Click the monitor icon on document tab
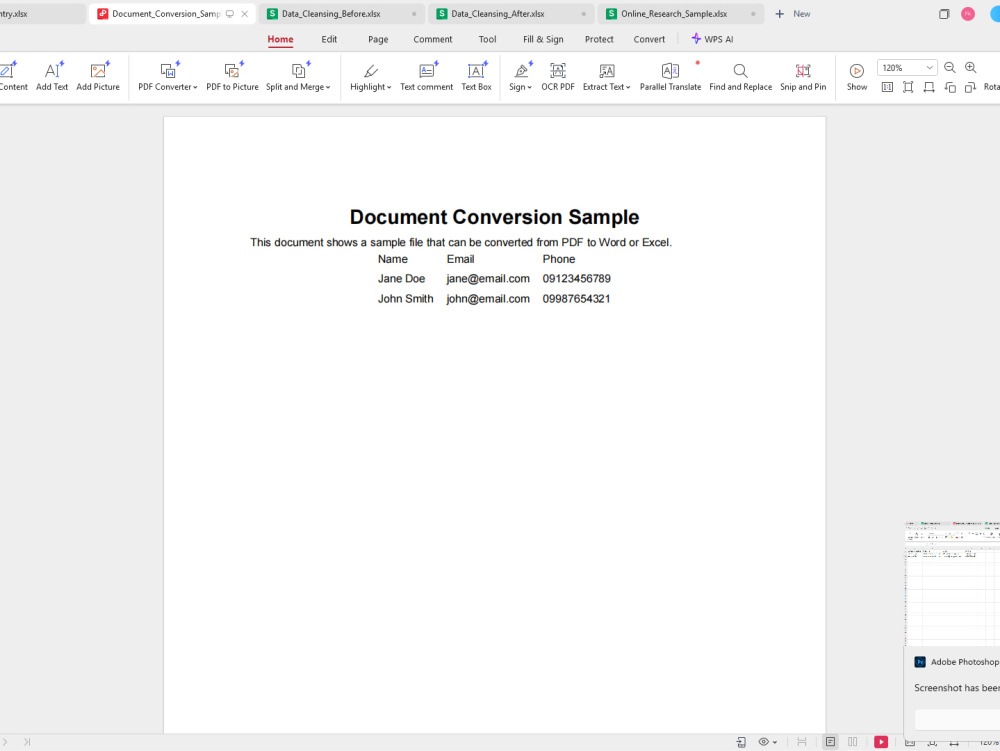This screenshot has height=751, width=1000. [230, 13]
